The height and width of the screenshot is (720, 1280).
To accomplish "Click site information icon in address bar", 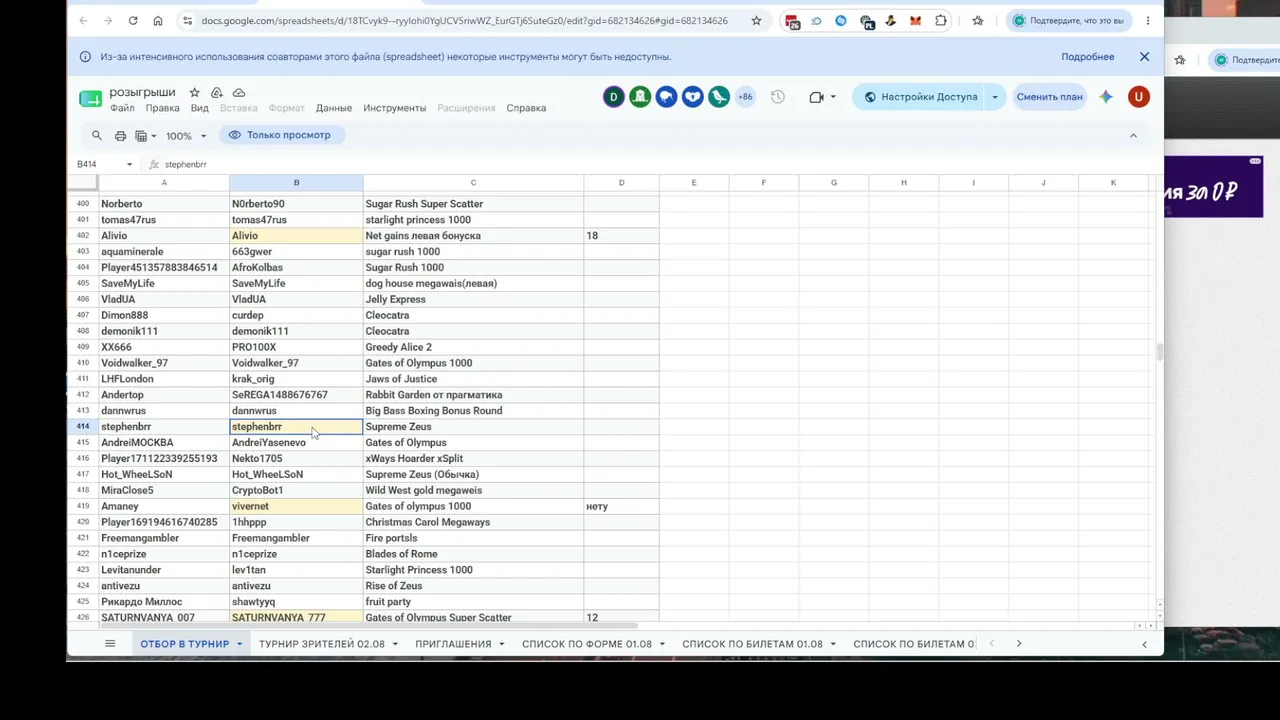I will tap(187, 20).
